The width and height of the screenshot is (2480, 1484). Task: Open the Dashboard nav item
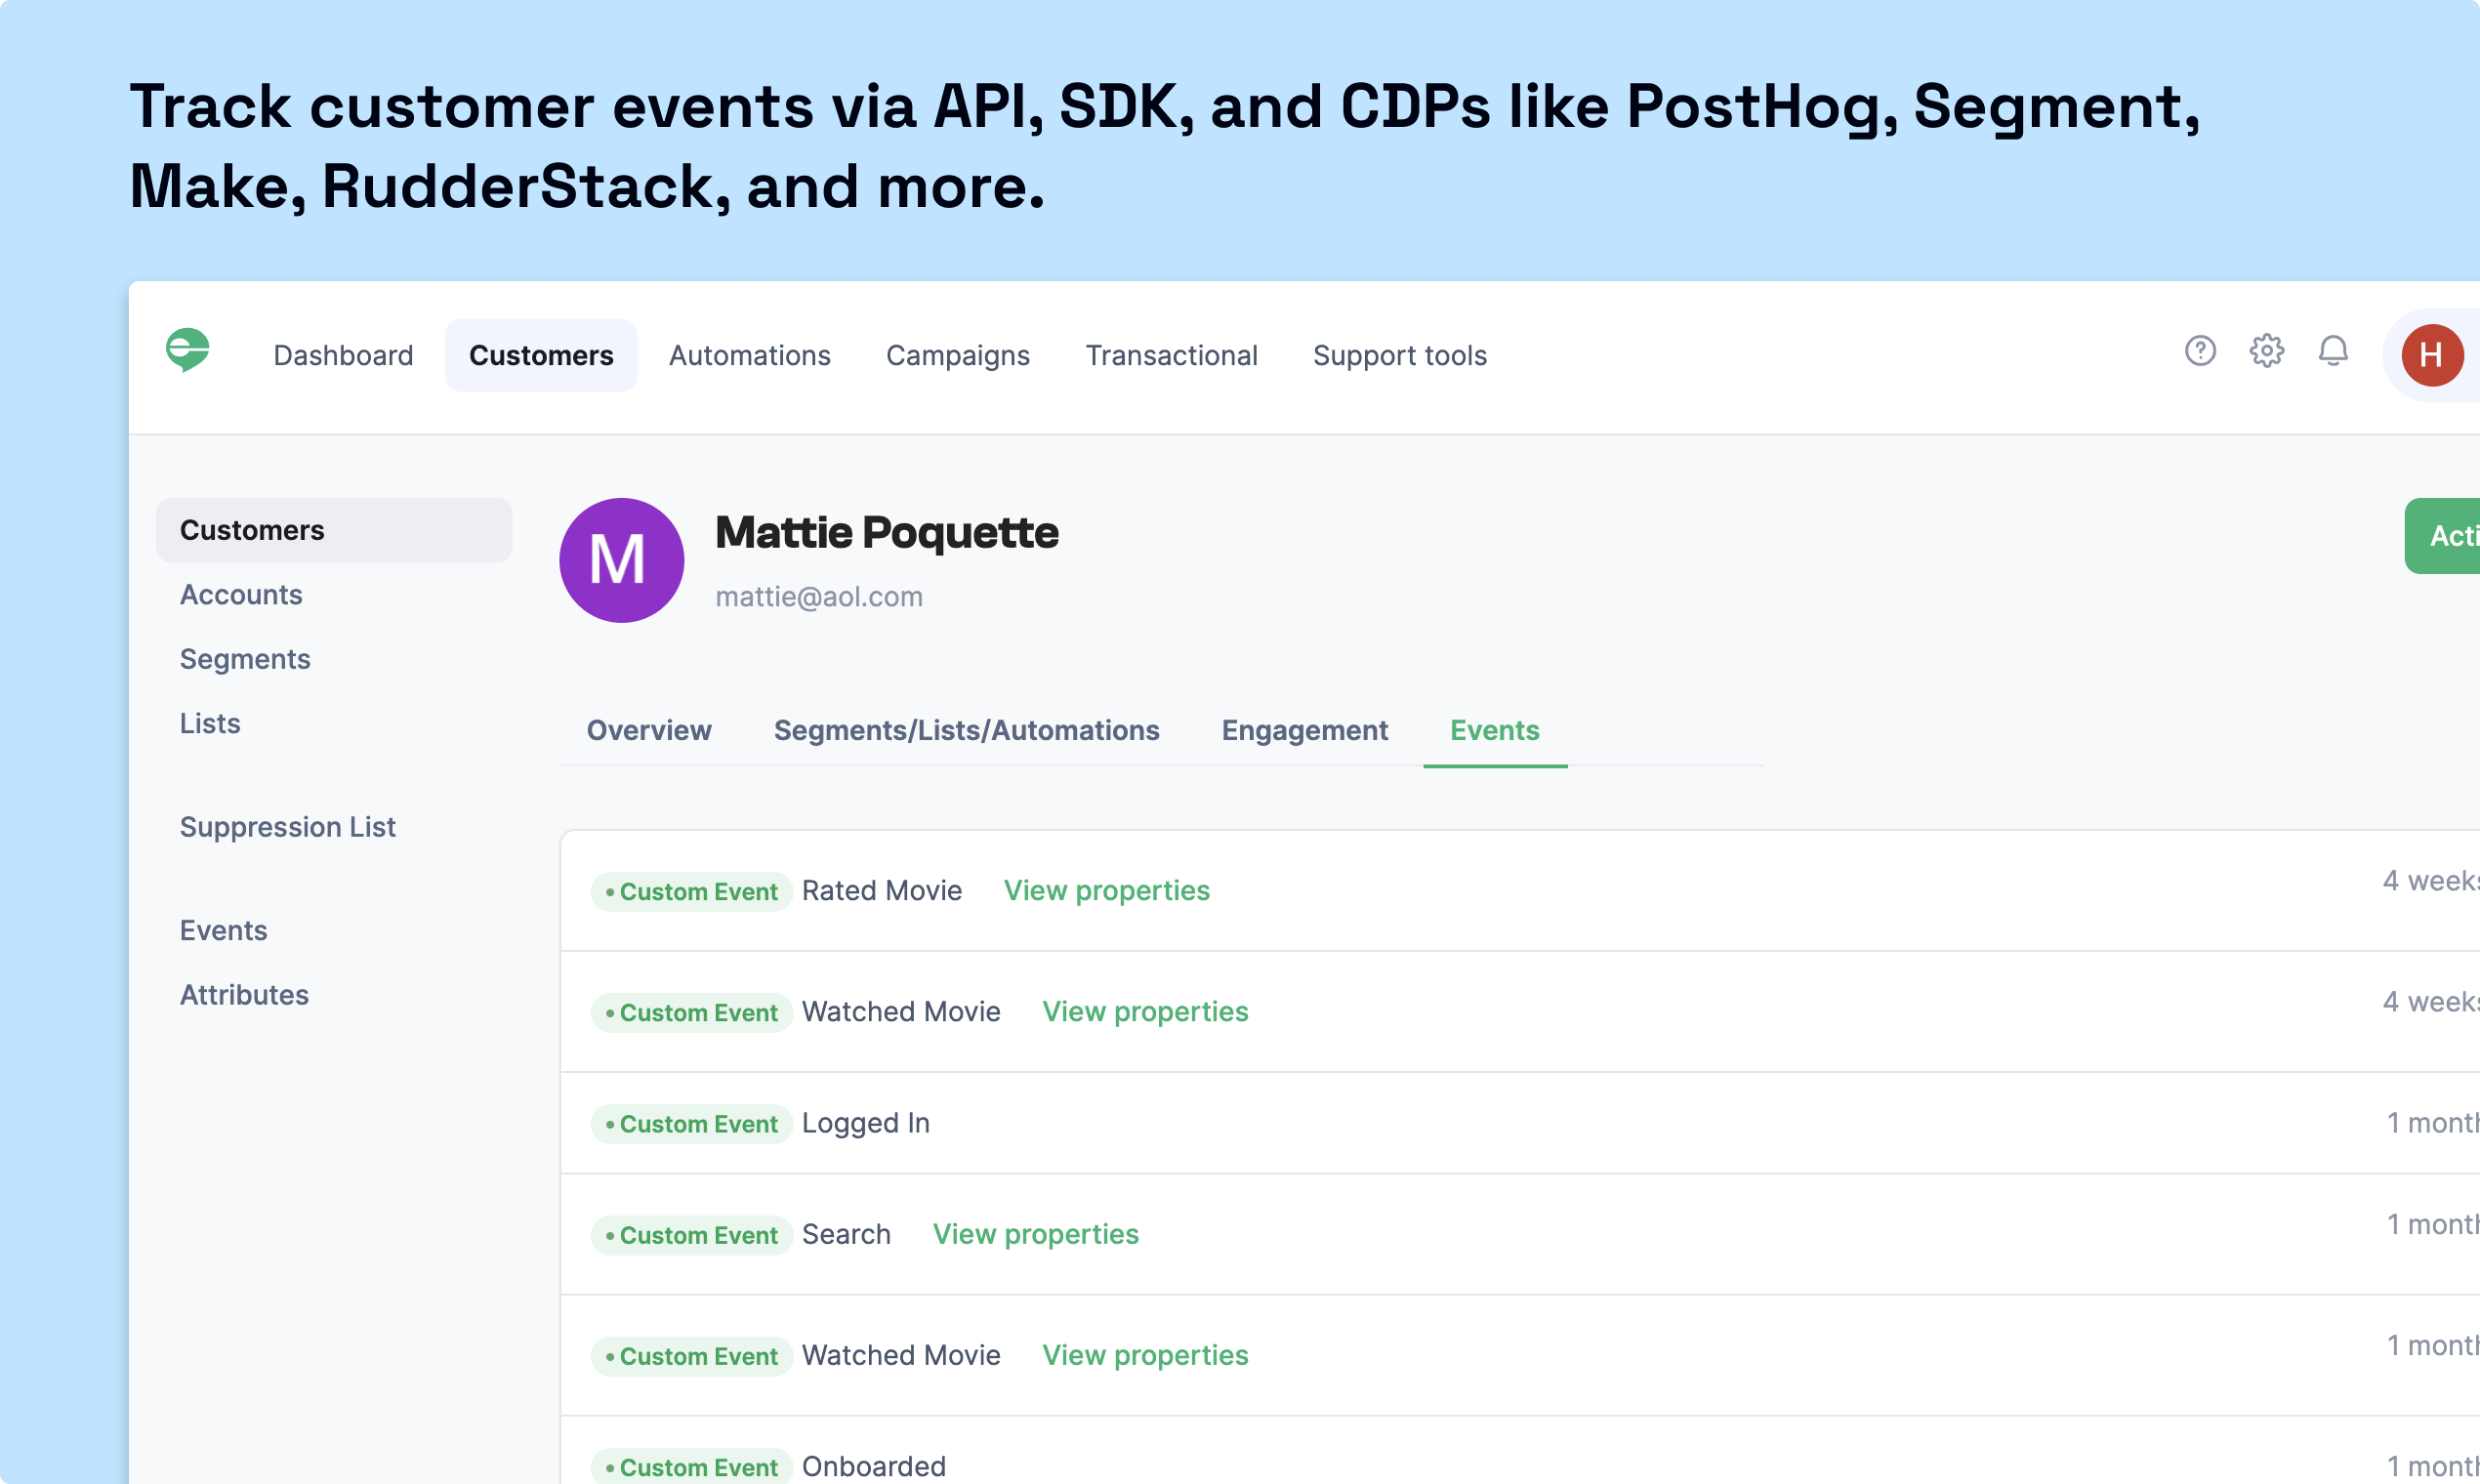pos(343,355)
